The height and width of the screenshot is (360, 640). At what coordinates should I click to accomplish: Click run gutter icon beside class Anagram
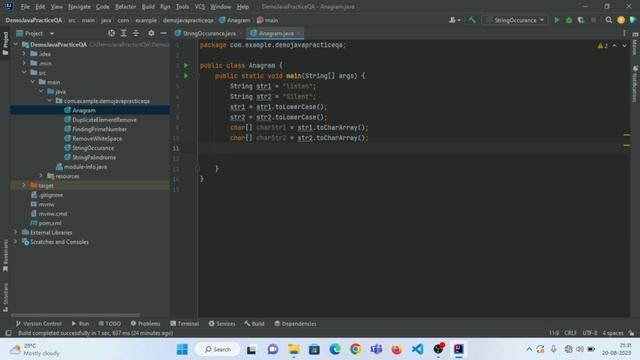186,65
